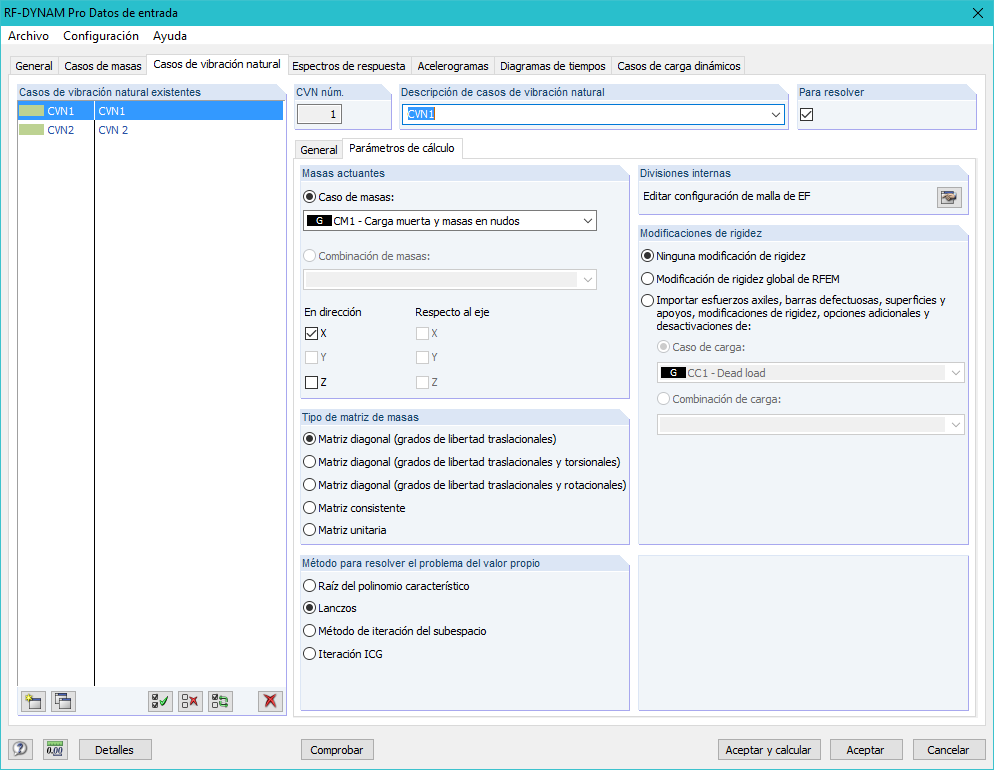This screenshot has height=770, width=994.
Task: Open the Combinación de masas dropdown
Action: (449, 279)
